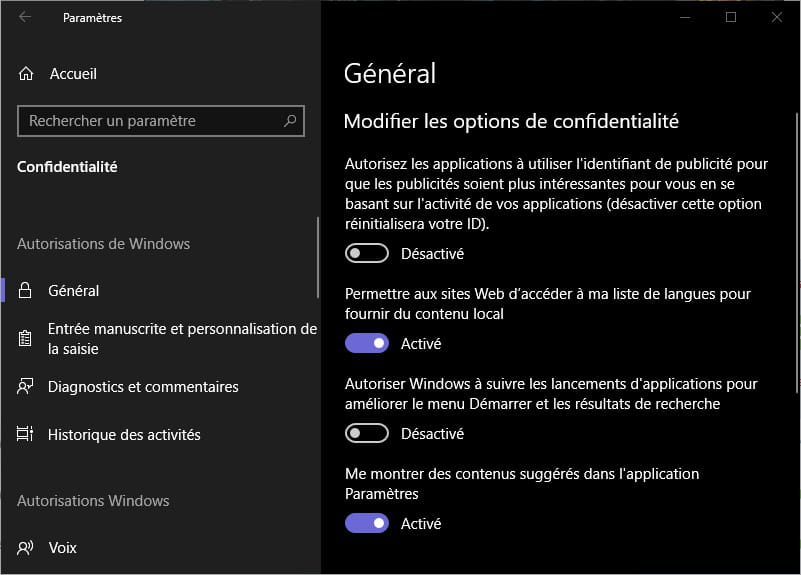Disable the language list access toggle

366,344
